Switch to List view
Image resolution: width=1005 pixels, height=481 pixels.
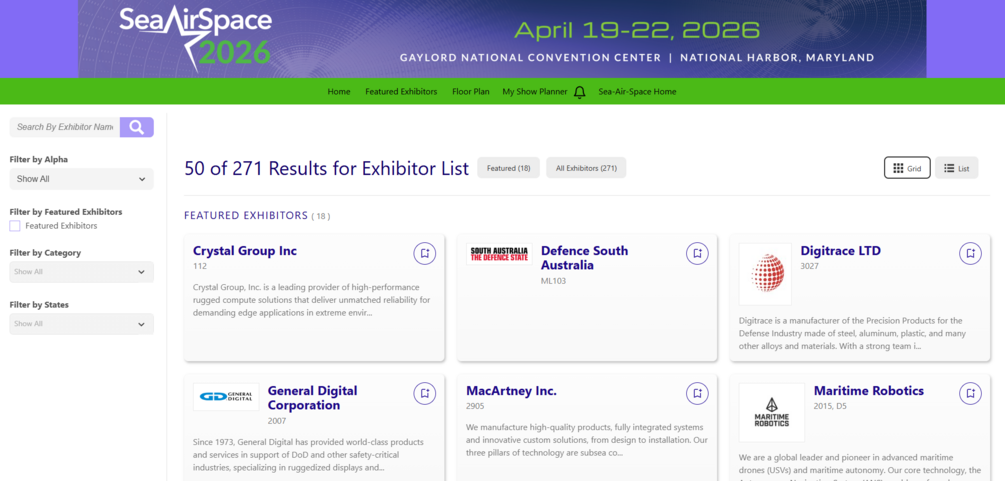(x=956, y=168)
